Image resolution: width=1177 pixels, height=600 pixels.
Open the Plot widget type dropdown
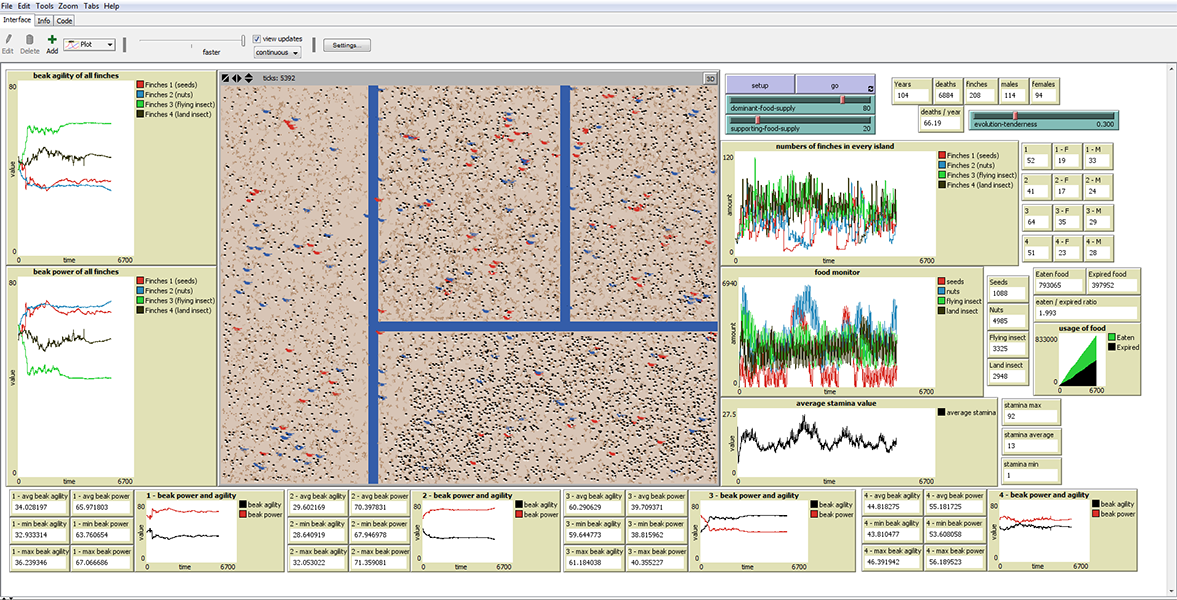(89, 45)
